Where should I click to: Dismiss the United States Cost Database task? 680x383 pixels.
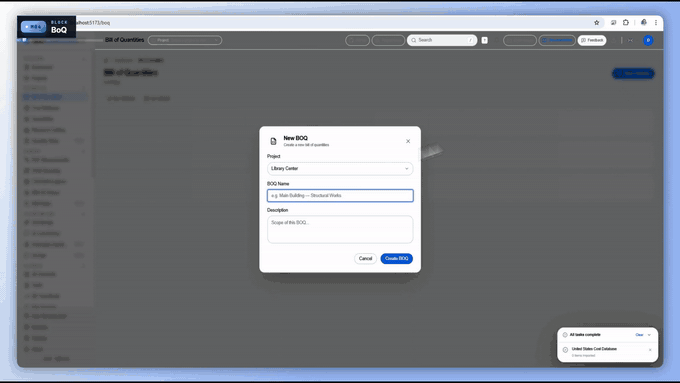pyautogui.click(x=650, y=350)
